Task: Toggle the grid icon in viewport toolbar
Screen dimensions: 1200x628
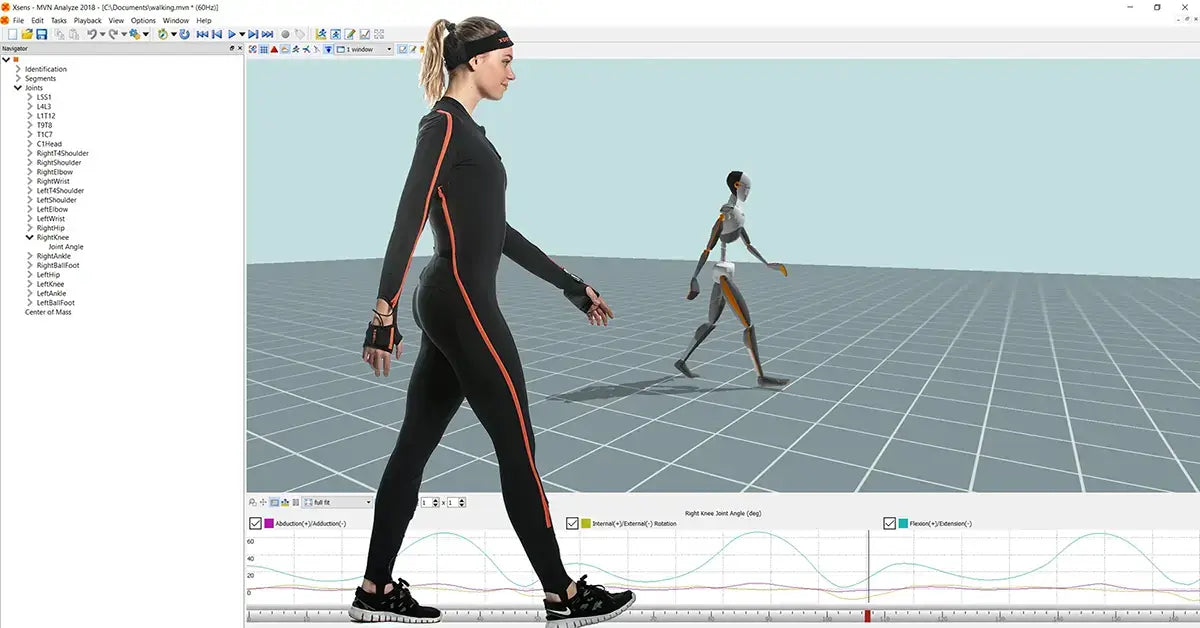Action: pos(264,49)
